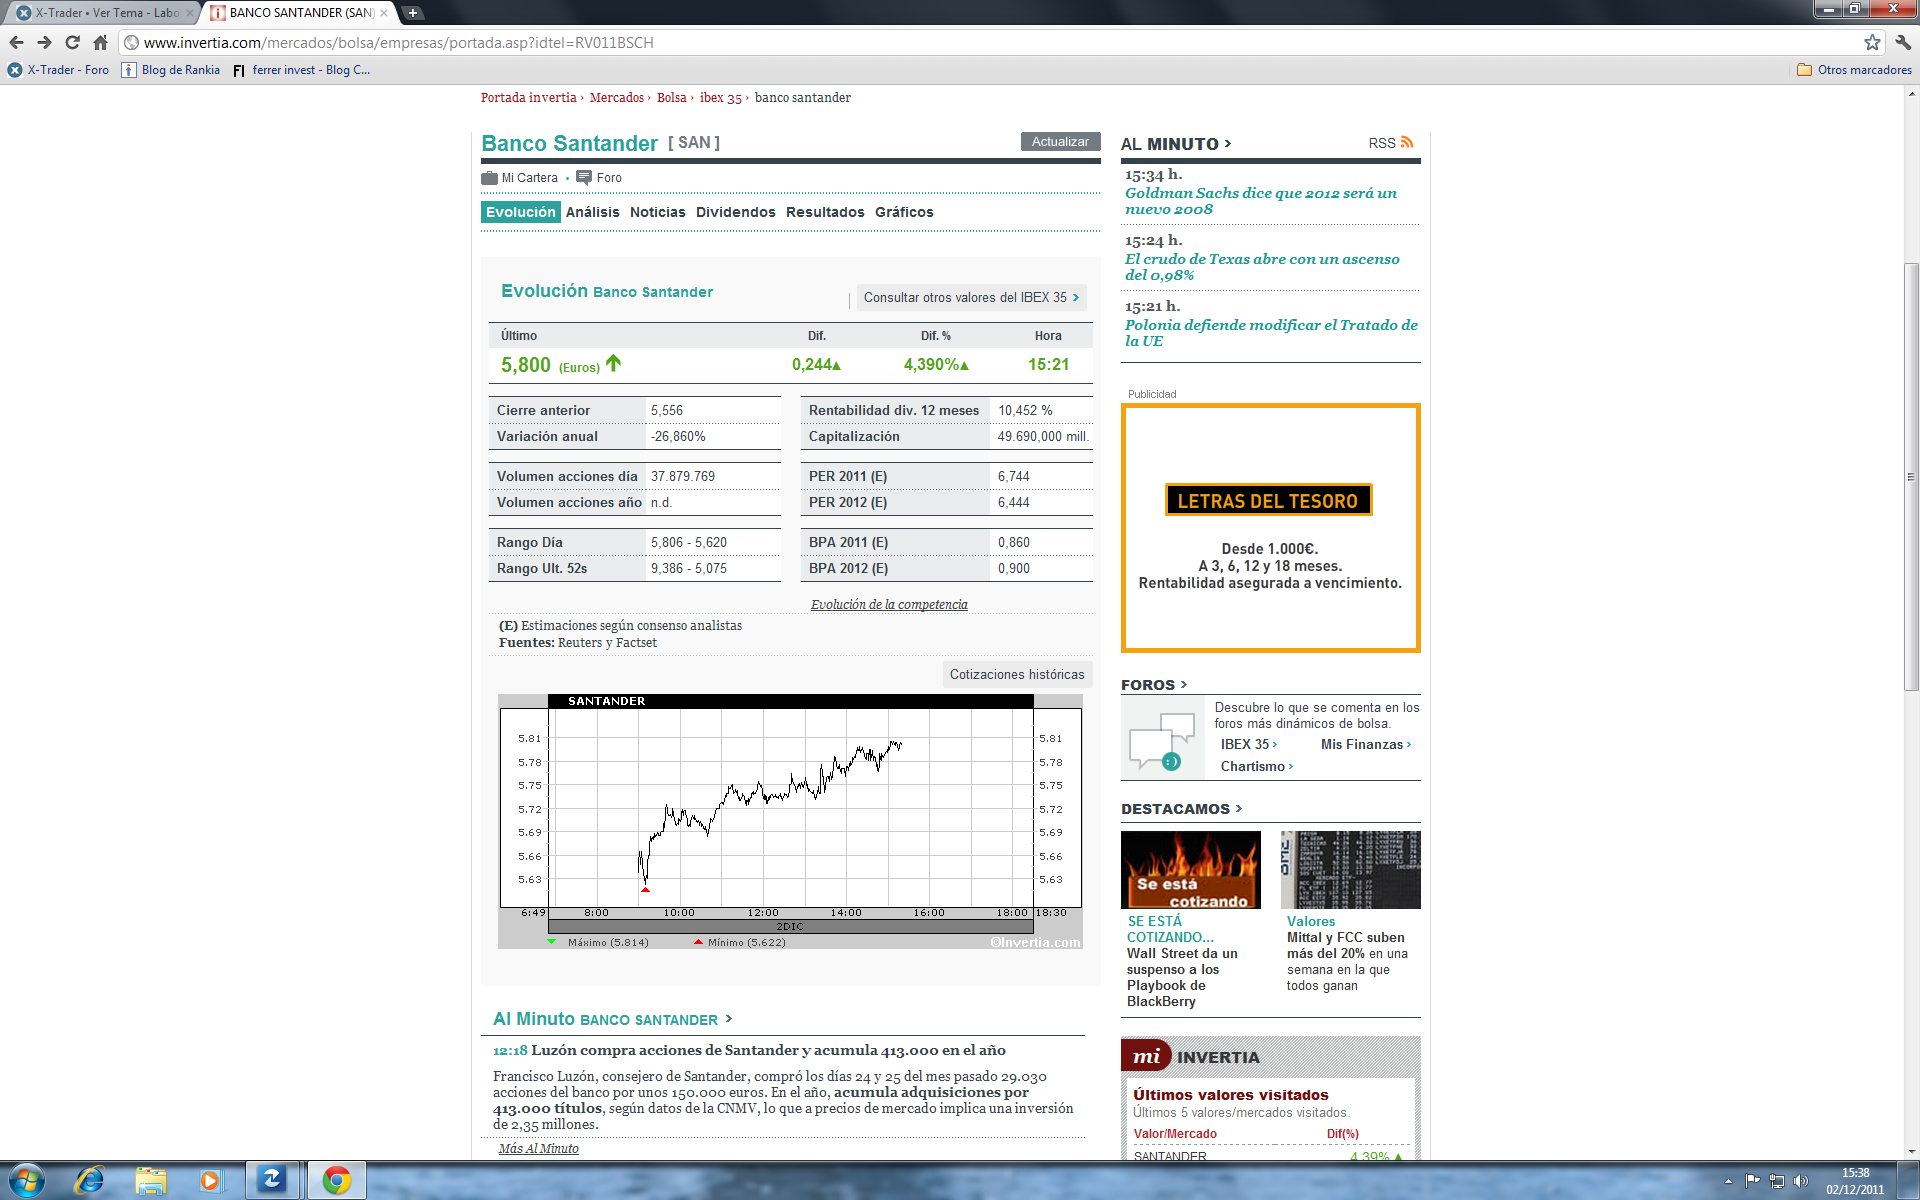Click the system tray volume icon

[x=1801, y=1181]
